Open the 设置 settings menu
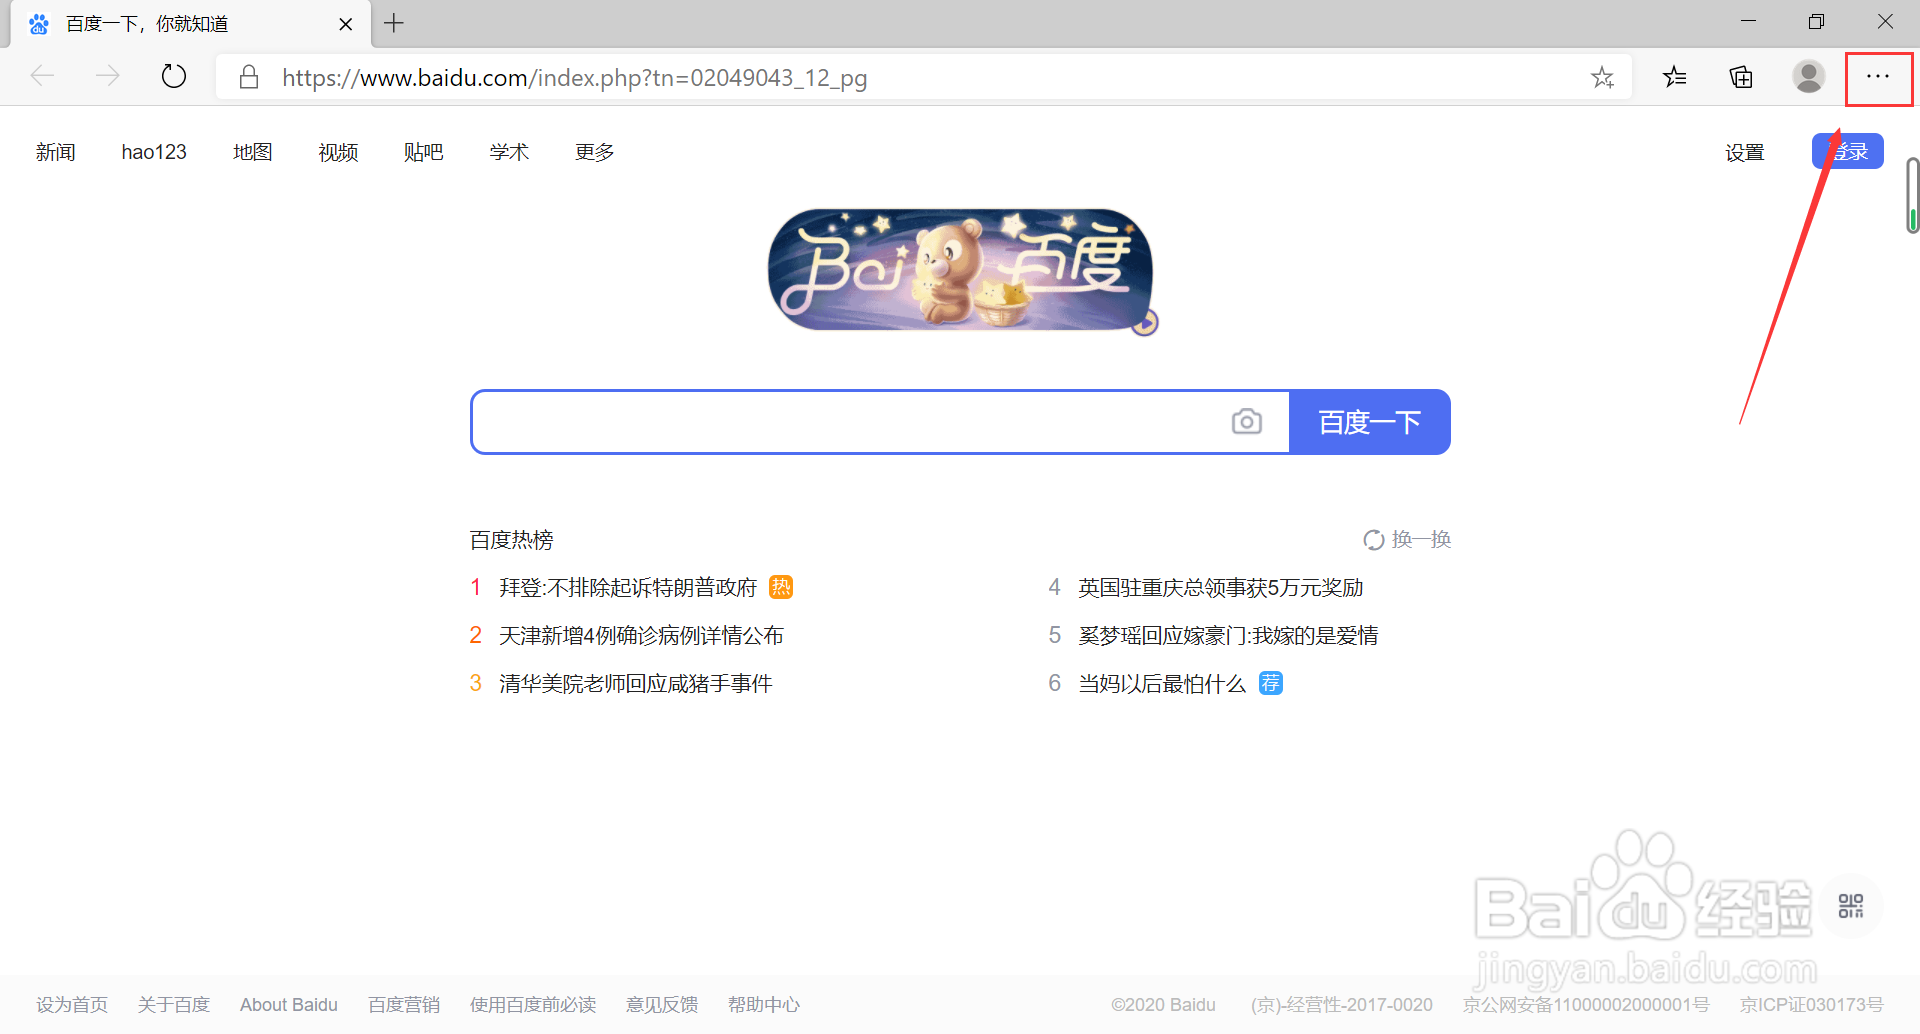 coord(1744,153)
